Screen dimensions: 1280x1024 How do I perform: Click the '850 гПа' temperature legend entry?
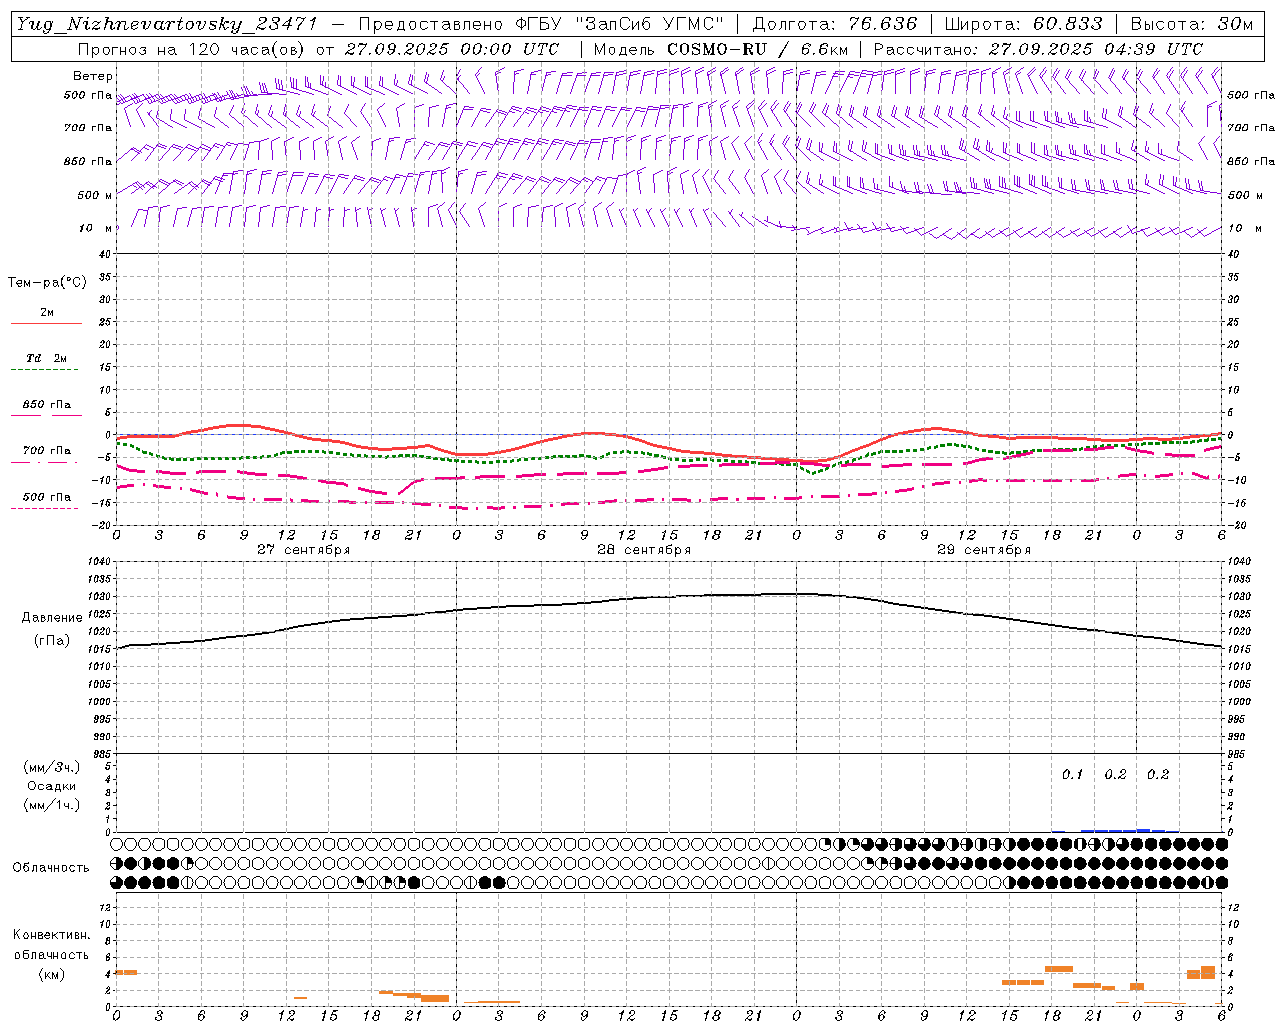[46, 405]
